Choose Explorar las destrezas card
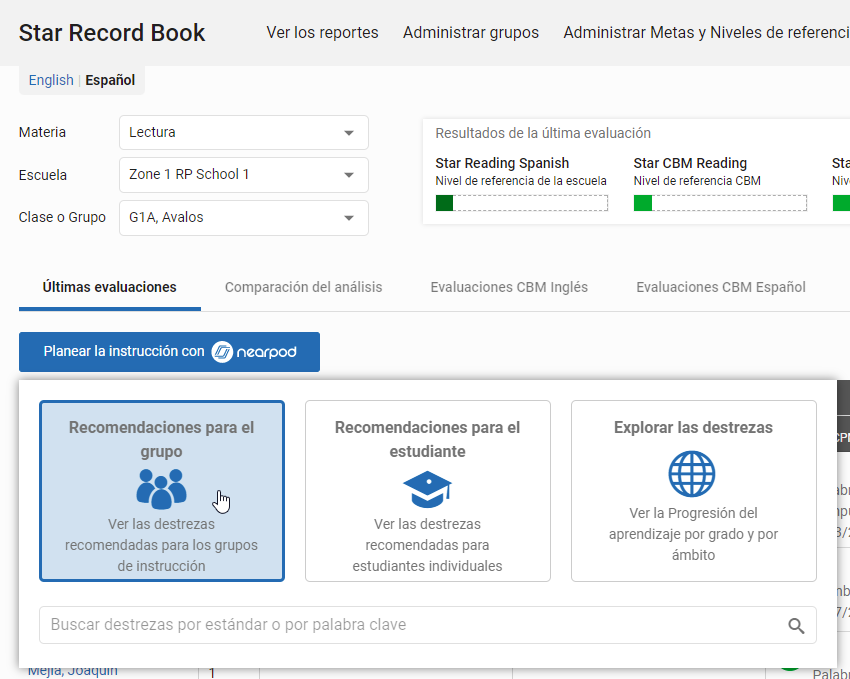The height and width of the screenshot is (679, 850). click(x=693, y=491)
